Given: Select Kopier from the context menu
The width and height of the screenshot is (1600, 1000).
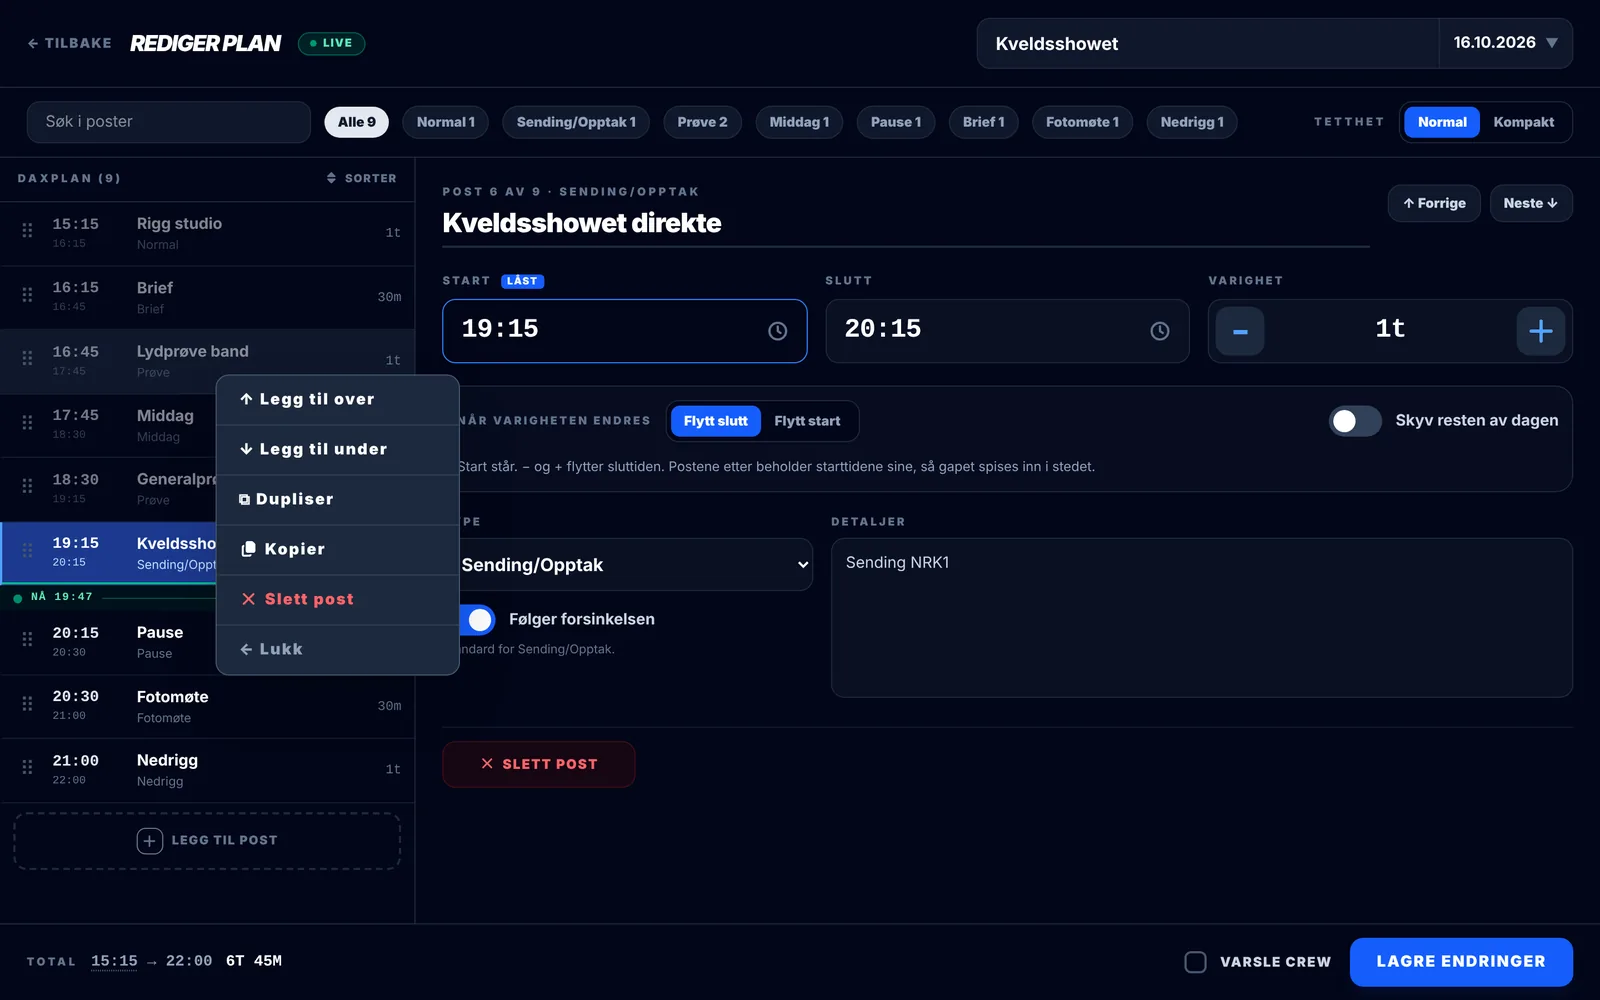Looking at the screenshot, I should coord(338,550).
